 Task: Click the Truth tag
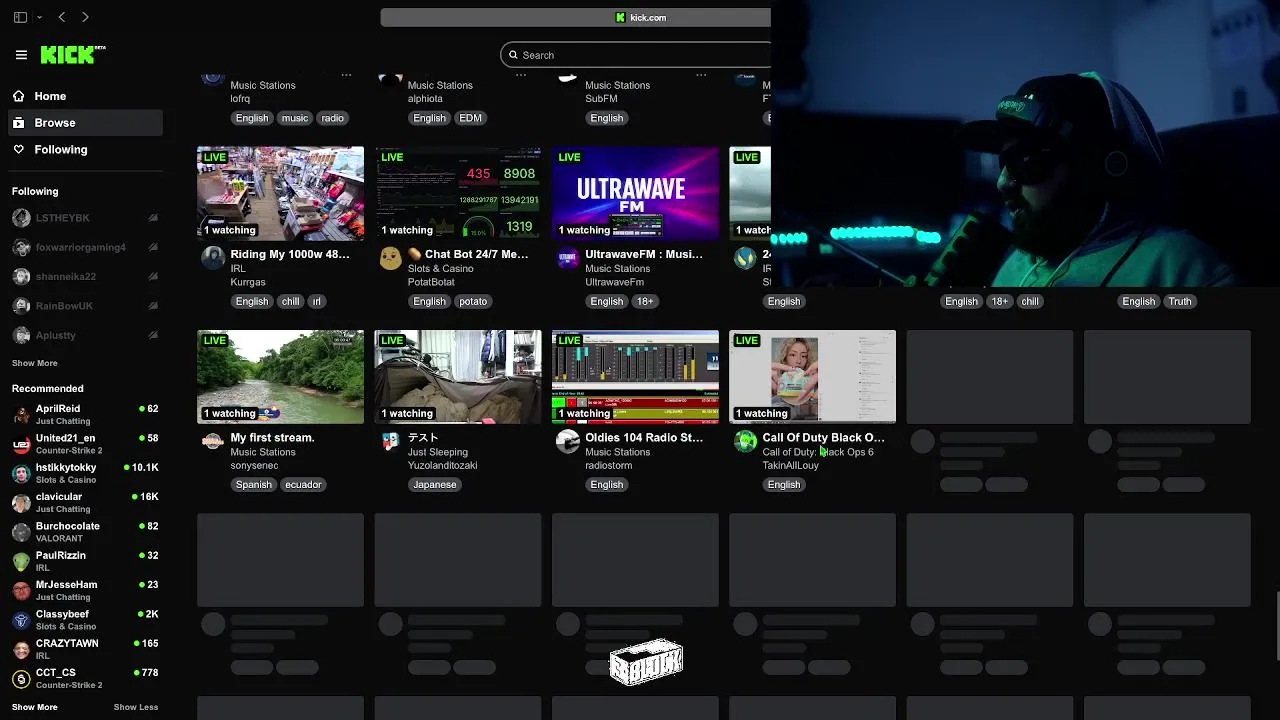1180,301
